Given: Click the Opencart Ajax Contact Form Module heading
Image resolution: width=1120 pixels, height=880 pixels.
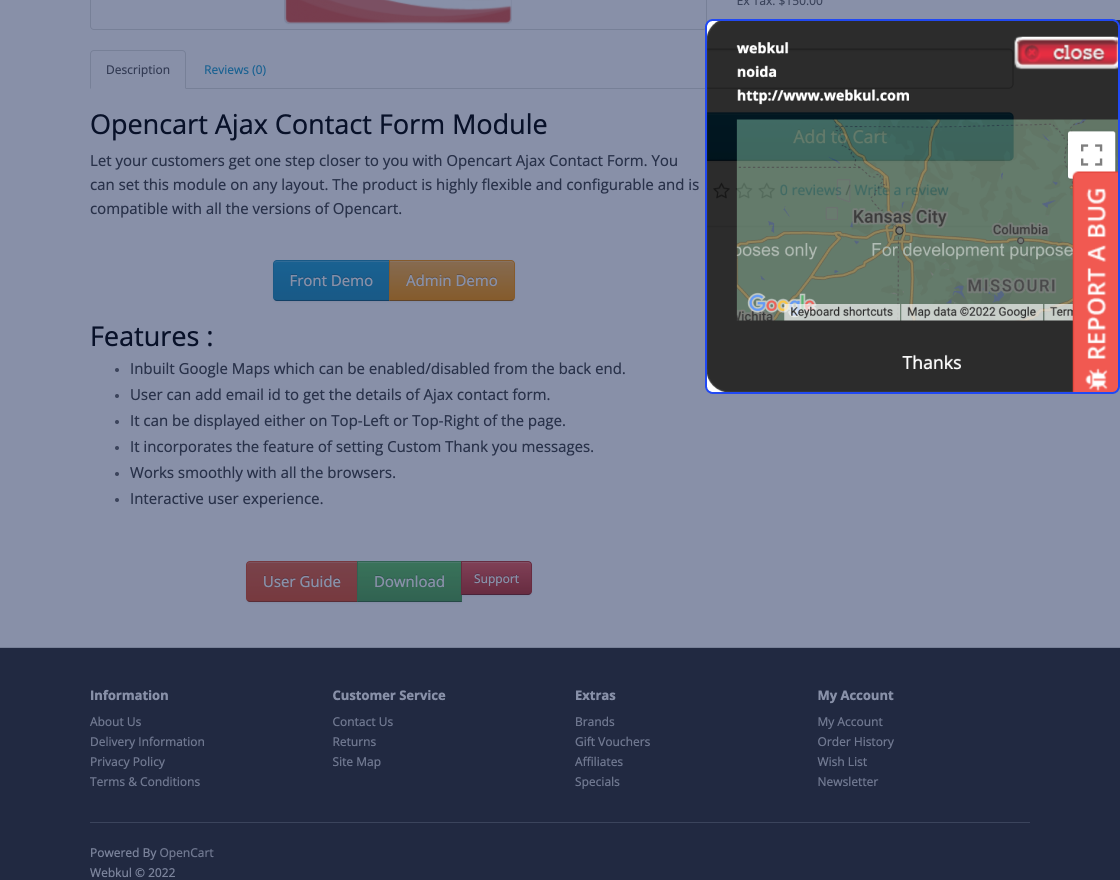Looking at the screenshot, I should point(319,124).
